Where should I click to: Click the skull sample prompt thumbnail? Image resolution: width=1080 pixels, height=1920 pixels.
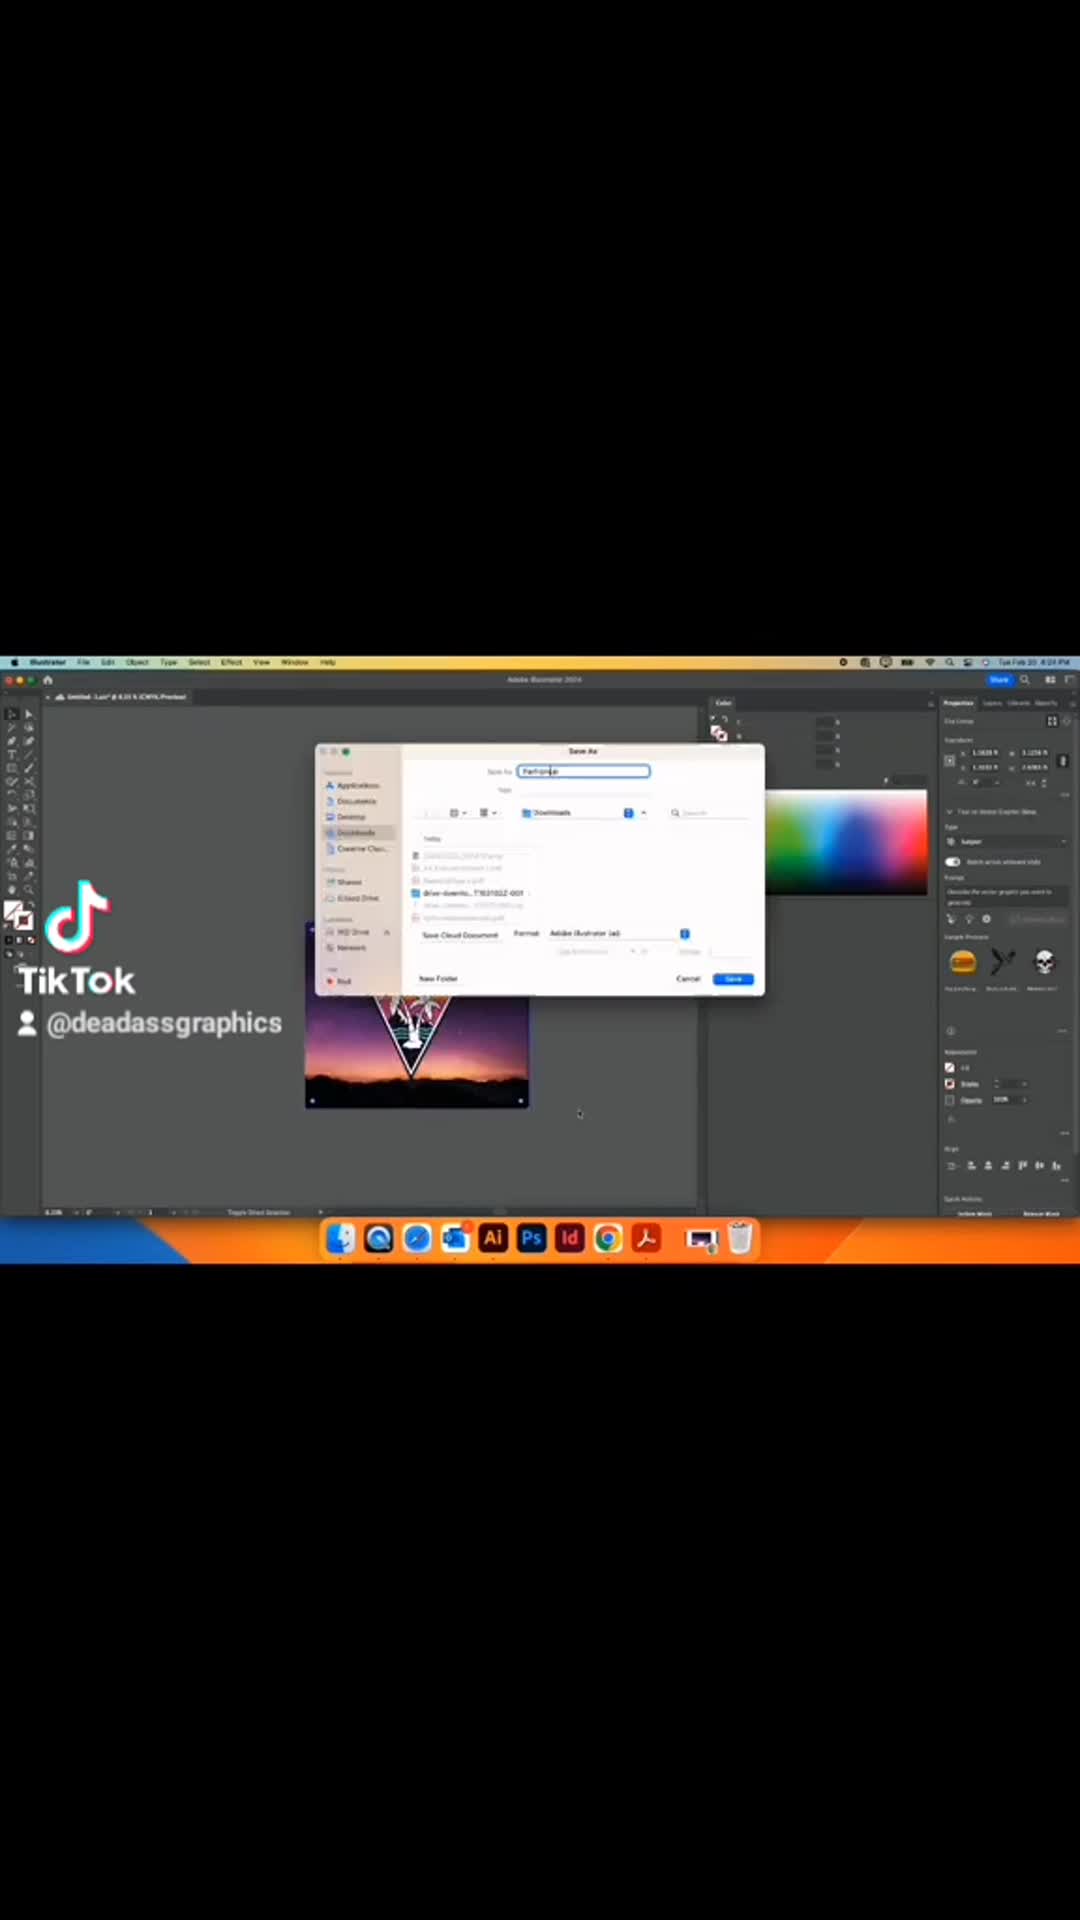pos(1044,962)
